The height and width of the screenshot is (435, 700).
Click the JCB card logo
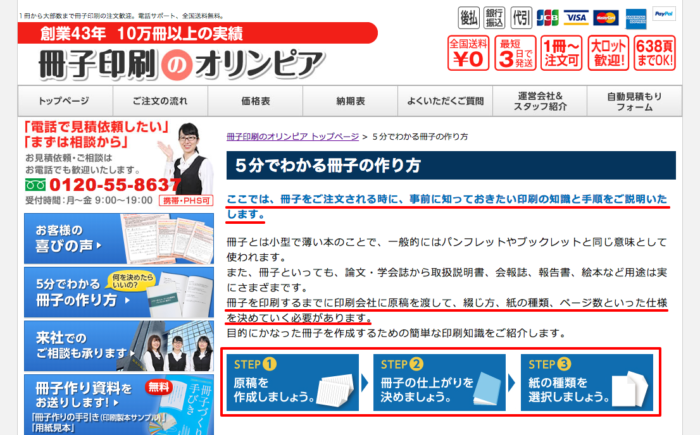(x=548, y=18)
